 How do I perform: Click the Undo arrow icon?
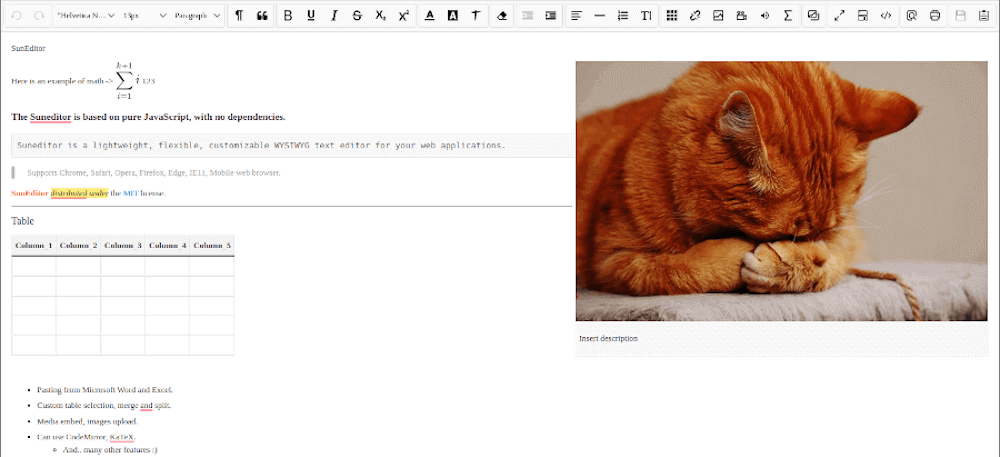[x=17, y=16]
